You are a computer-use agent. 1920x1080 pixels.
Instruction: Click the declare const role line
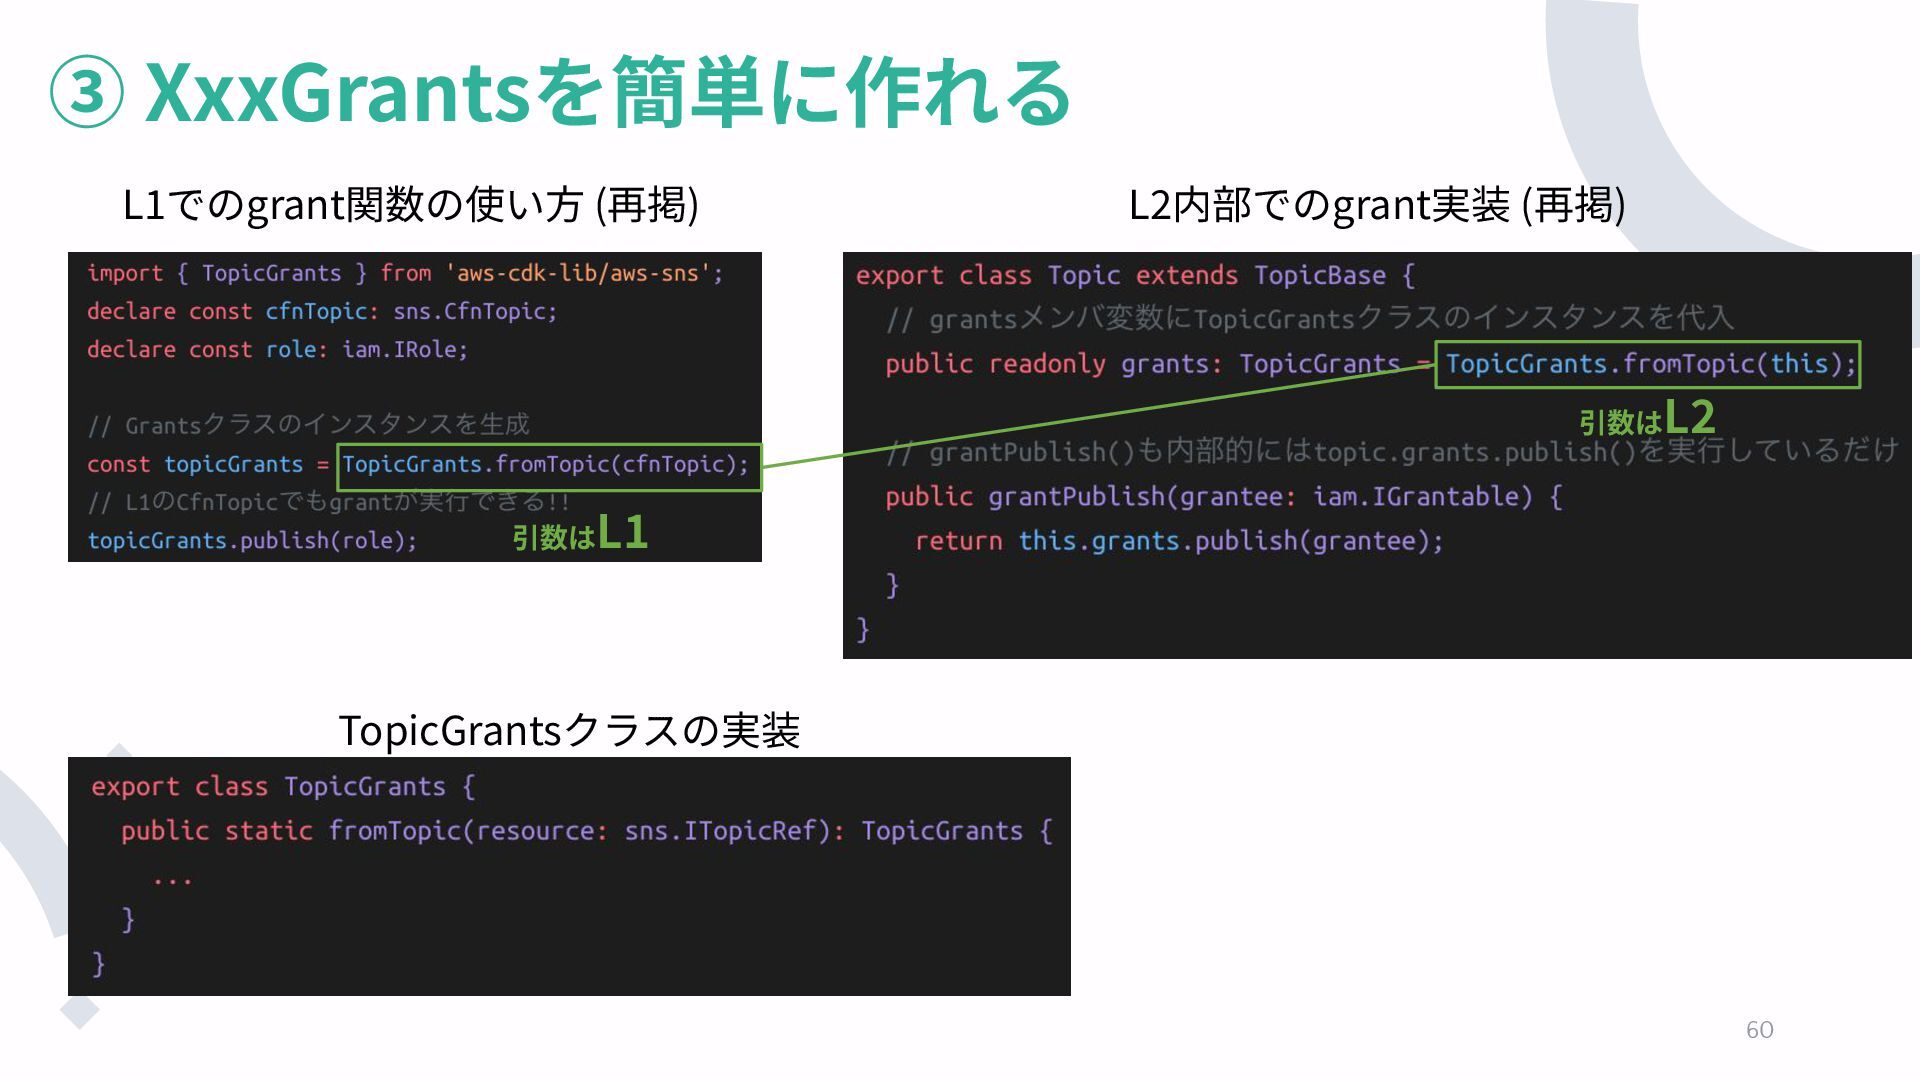click(277, 349)
